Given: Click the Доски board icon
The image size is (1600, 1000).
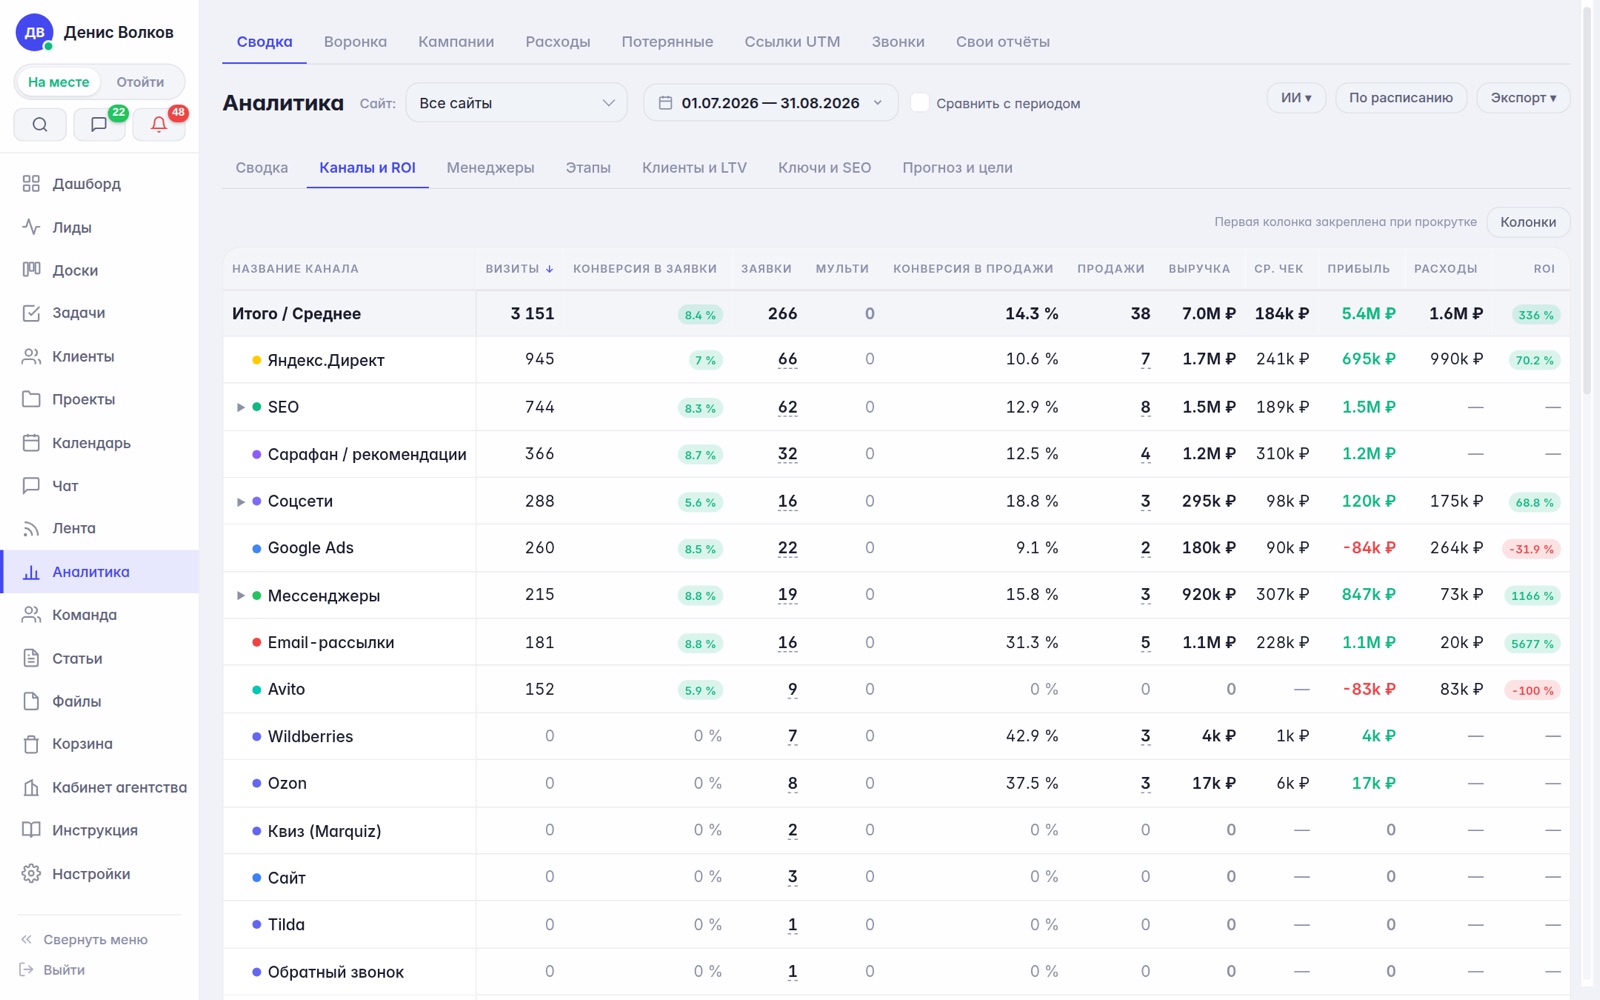Looking at the screenshot, I should 31,270.
